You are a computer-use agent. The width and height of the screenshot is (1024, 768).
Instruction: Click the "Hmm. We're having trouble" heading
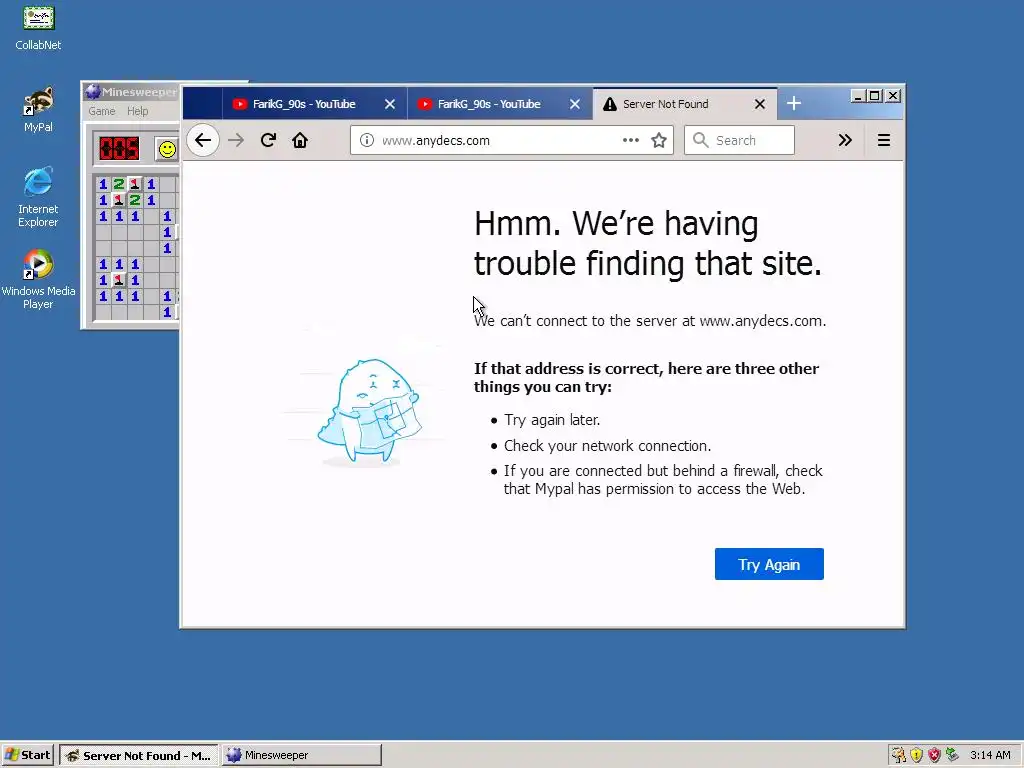tap(648, 243)
